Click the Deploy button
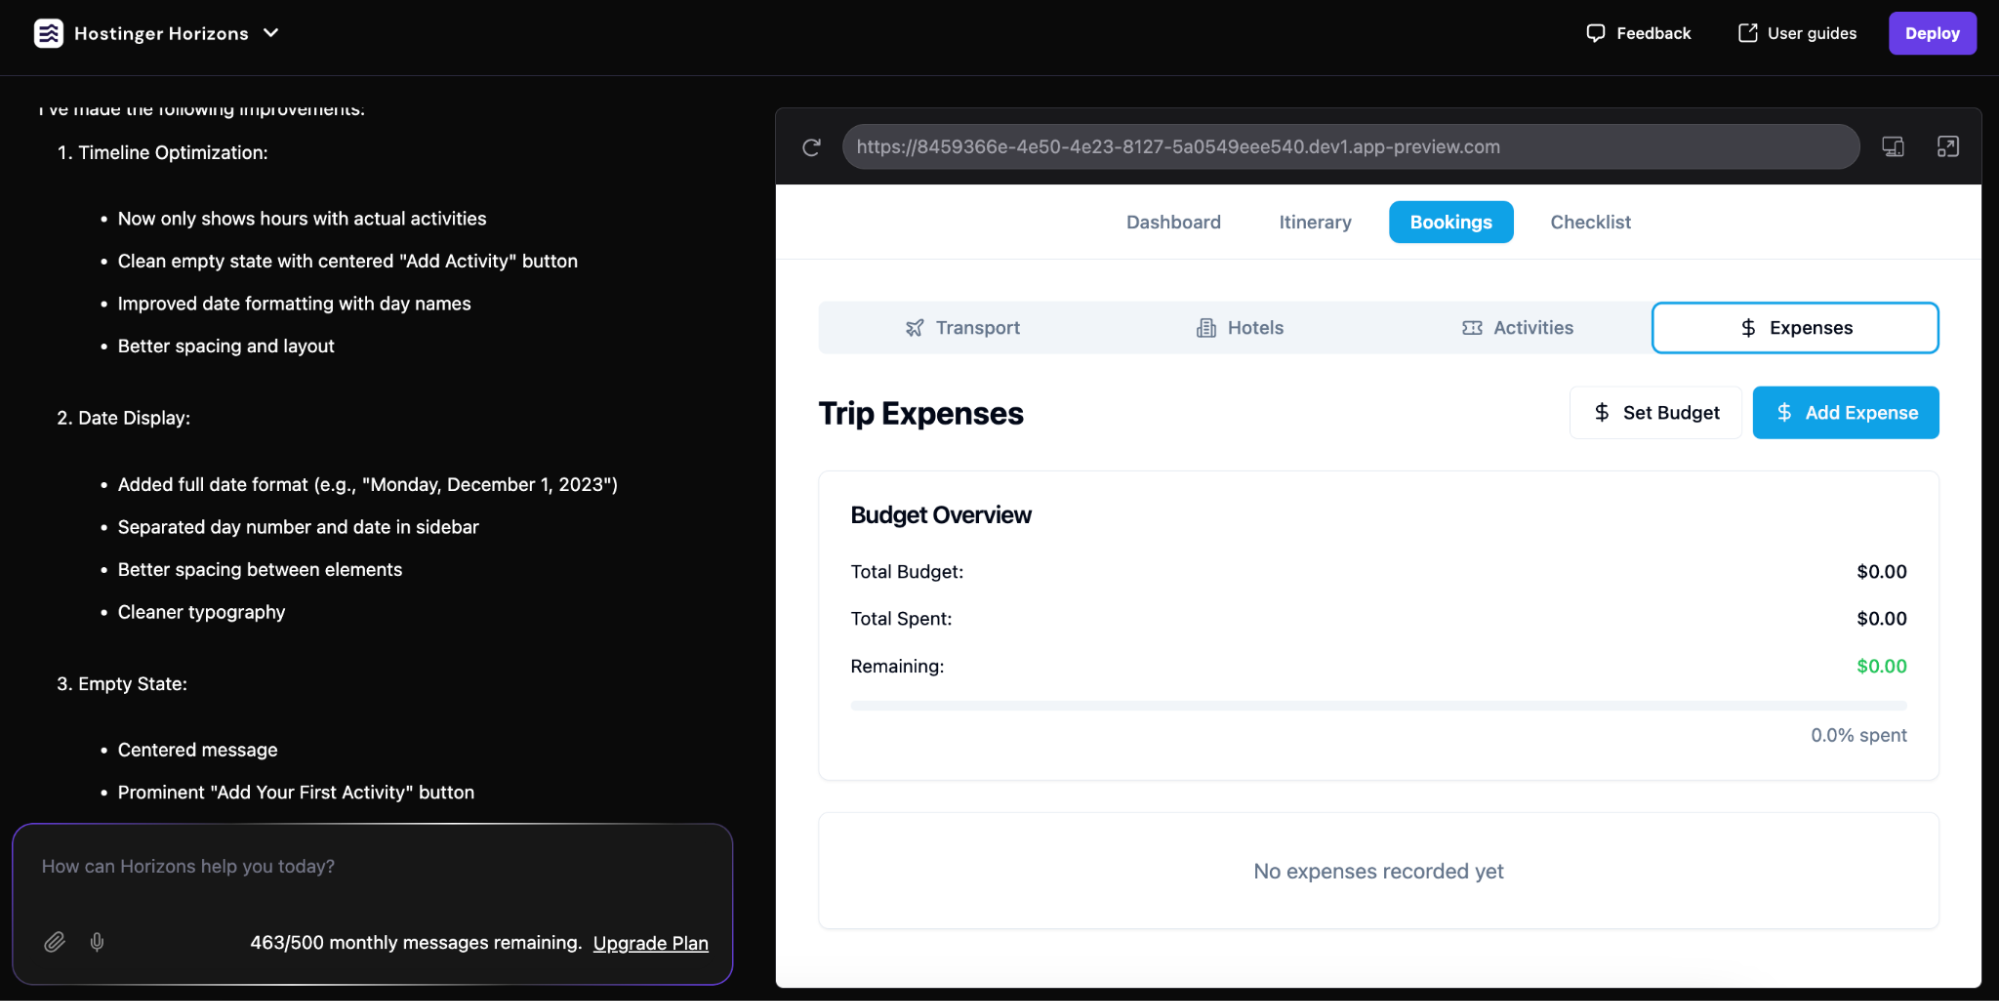 click(1931, 32)
